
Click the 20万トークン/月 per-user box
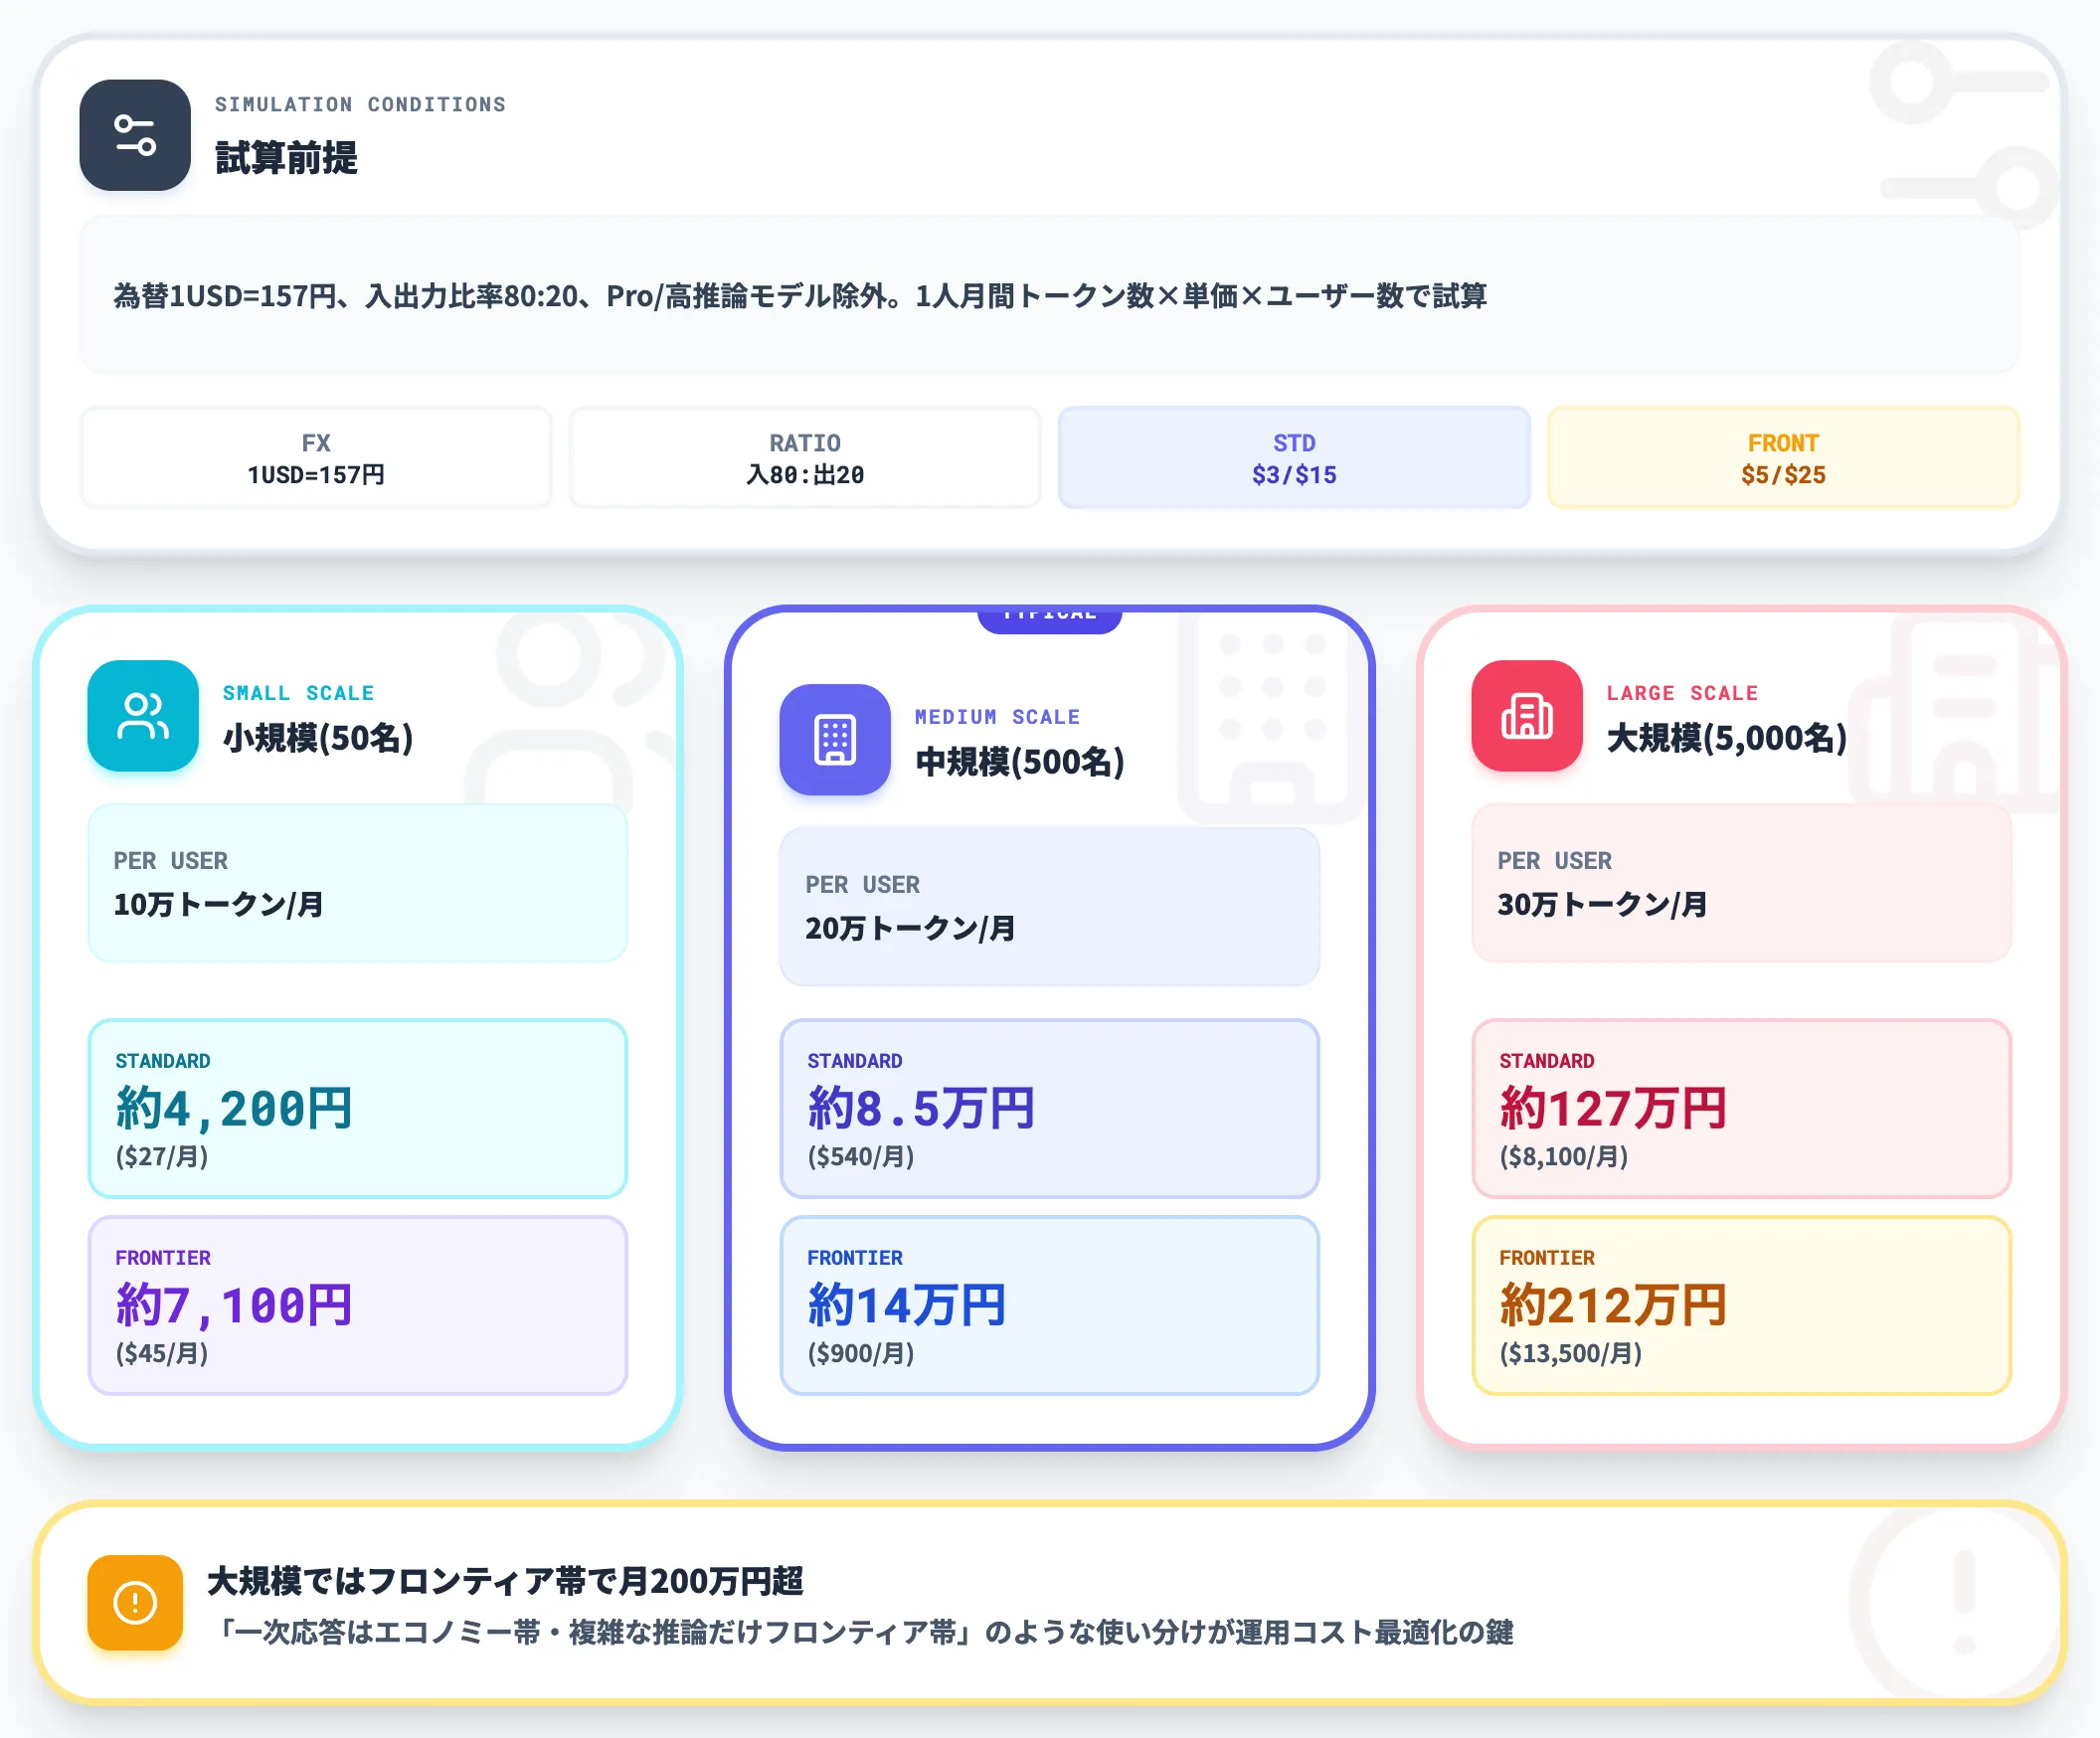[1050, 907]
